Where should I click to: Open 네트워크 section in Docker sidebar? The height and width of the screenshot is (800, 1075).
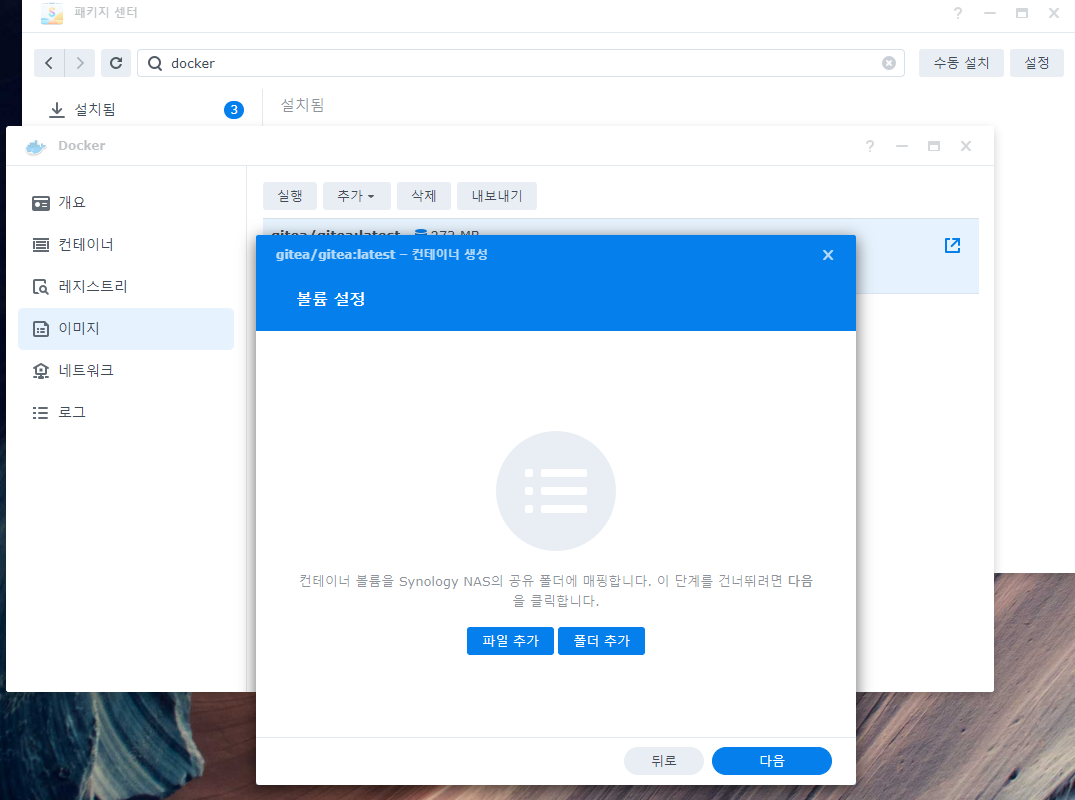126,371
